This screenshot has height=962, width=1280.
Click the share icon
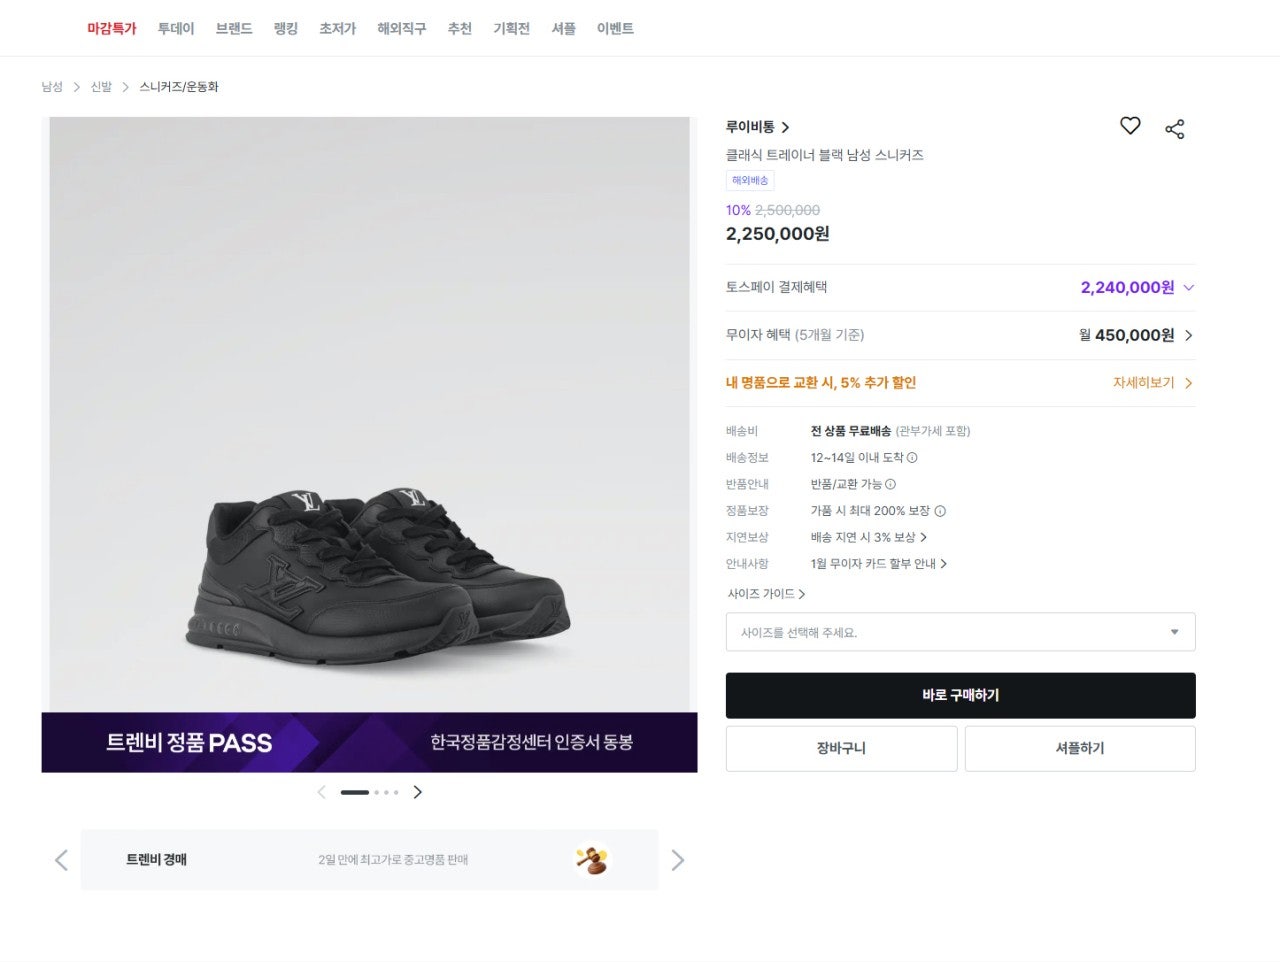[1175, 129]
